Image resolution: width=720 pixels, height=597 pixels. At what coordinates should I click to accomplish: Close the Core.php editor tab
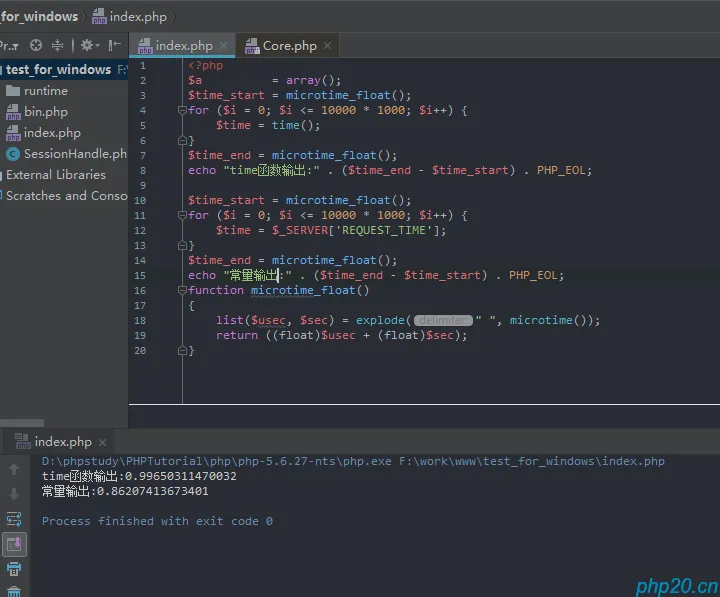[327, 45]
